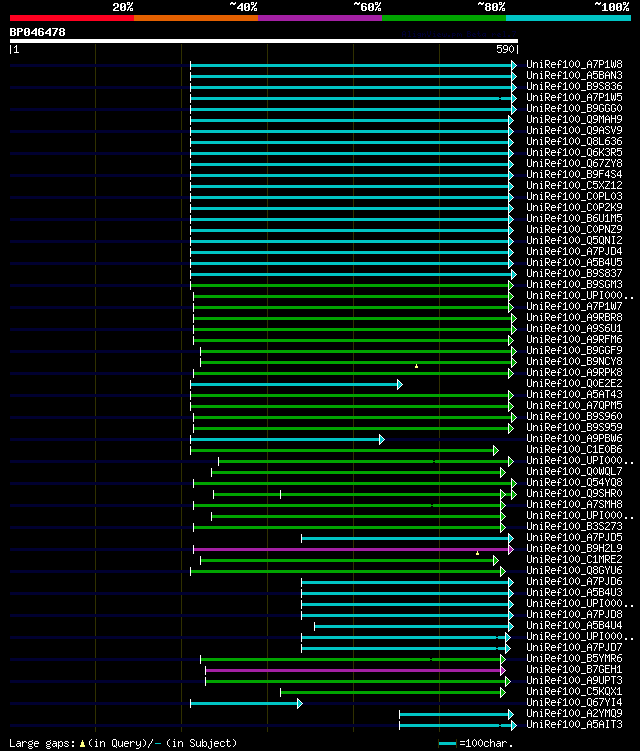The image size is (640, 751).
Task: Pick the UniRef100_C0PL03 label
Action: (574, 196)
